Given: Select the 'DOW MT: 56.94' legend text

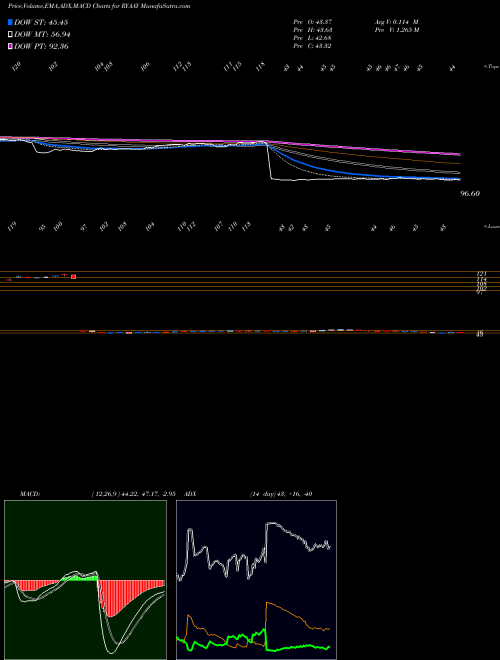Looking at the screenshot, I should [x=42, y=35].
